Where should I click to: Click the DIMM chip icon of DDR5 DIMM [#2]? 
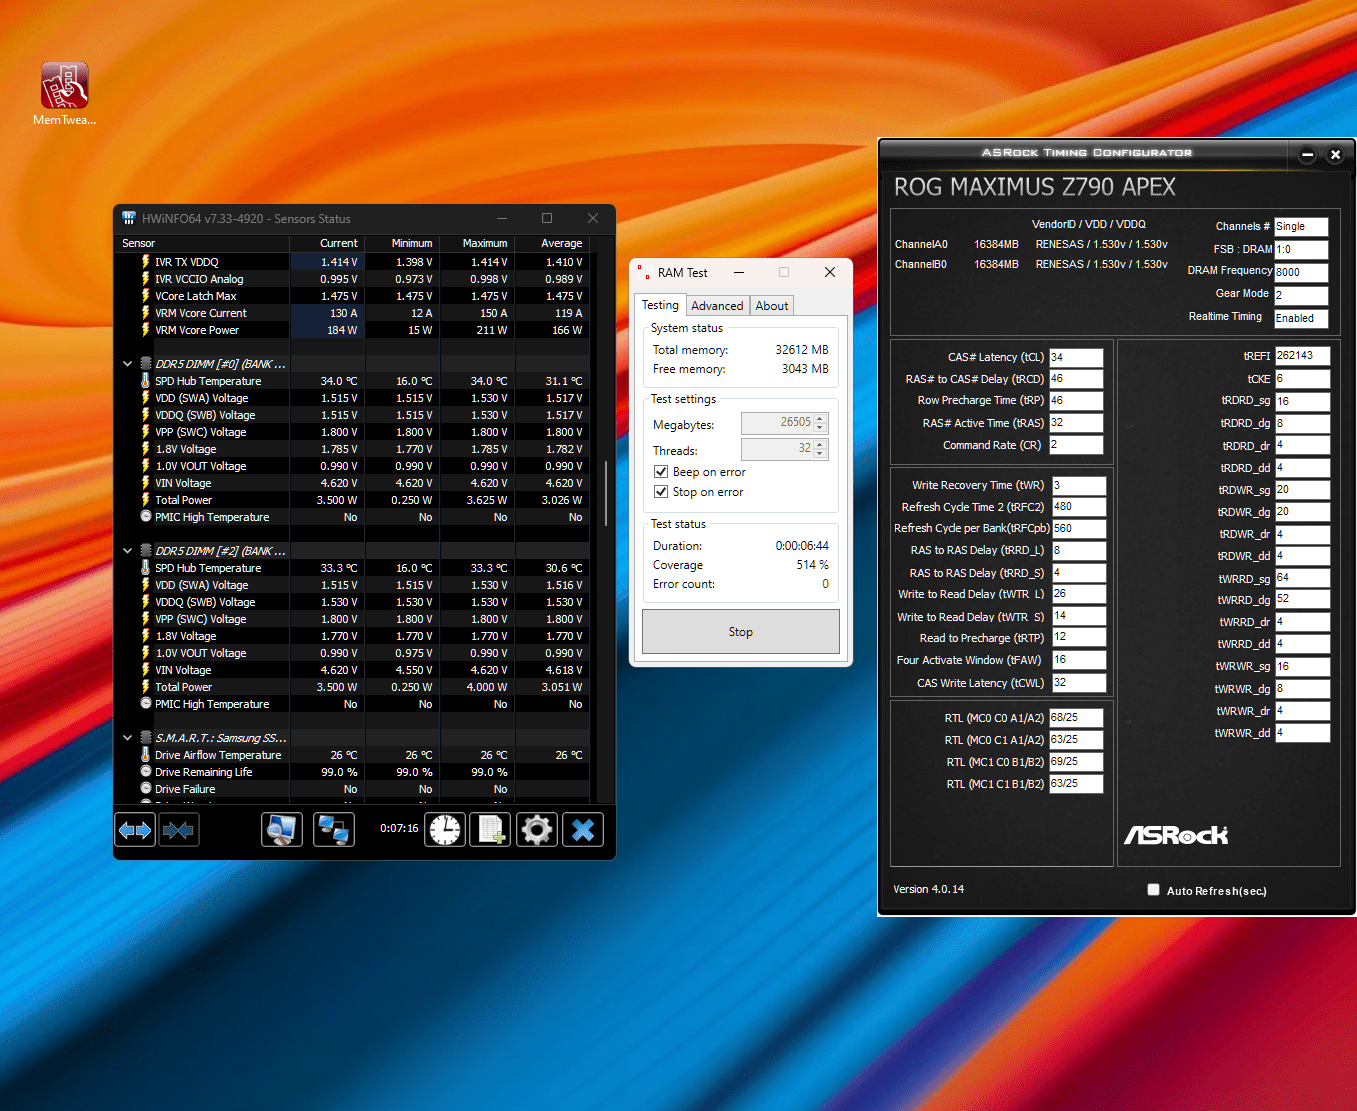coord(146,551)
